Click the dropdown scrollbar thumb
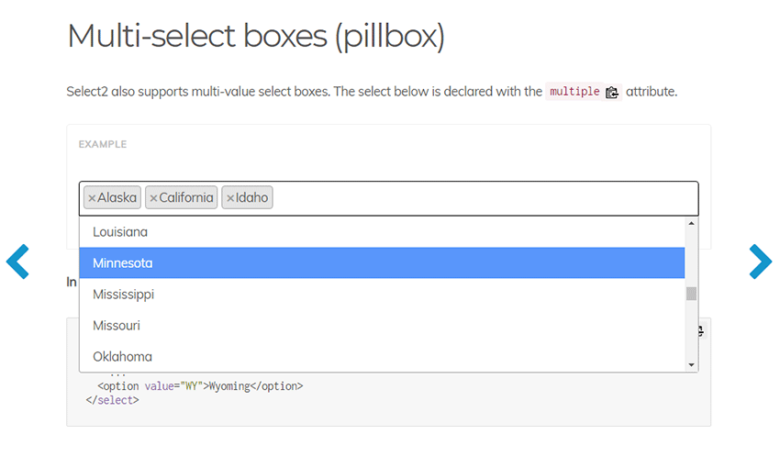The width and height of the screenshot is (780, 468). coord(691,293)
